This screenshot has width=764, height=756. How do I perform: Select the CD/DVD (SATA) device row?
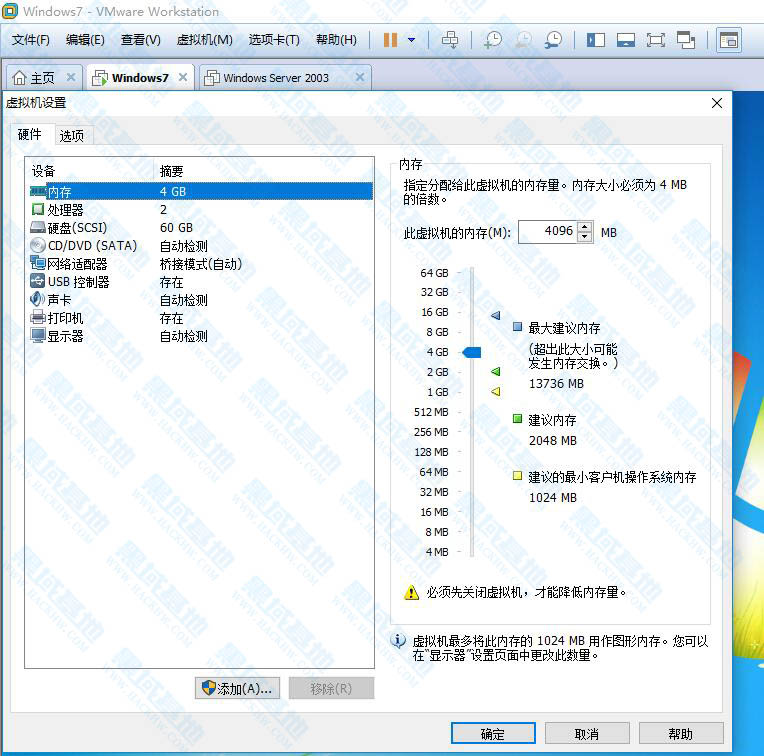tap(201, 246)
